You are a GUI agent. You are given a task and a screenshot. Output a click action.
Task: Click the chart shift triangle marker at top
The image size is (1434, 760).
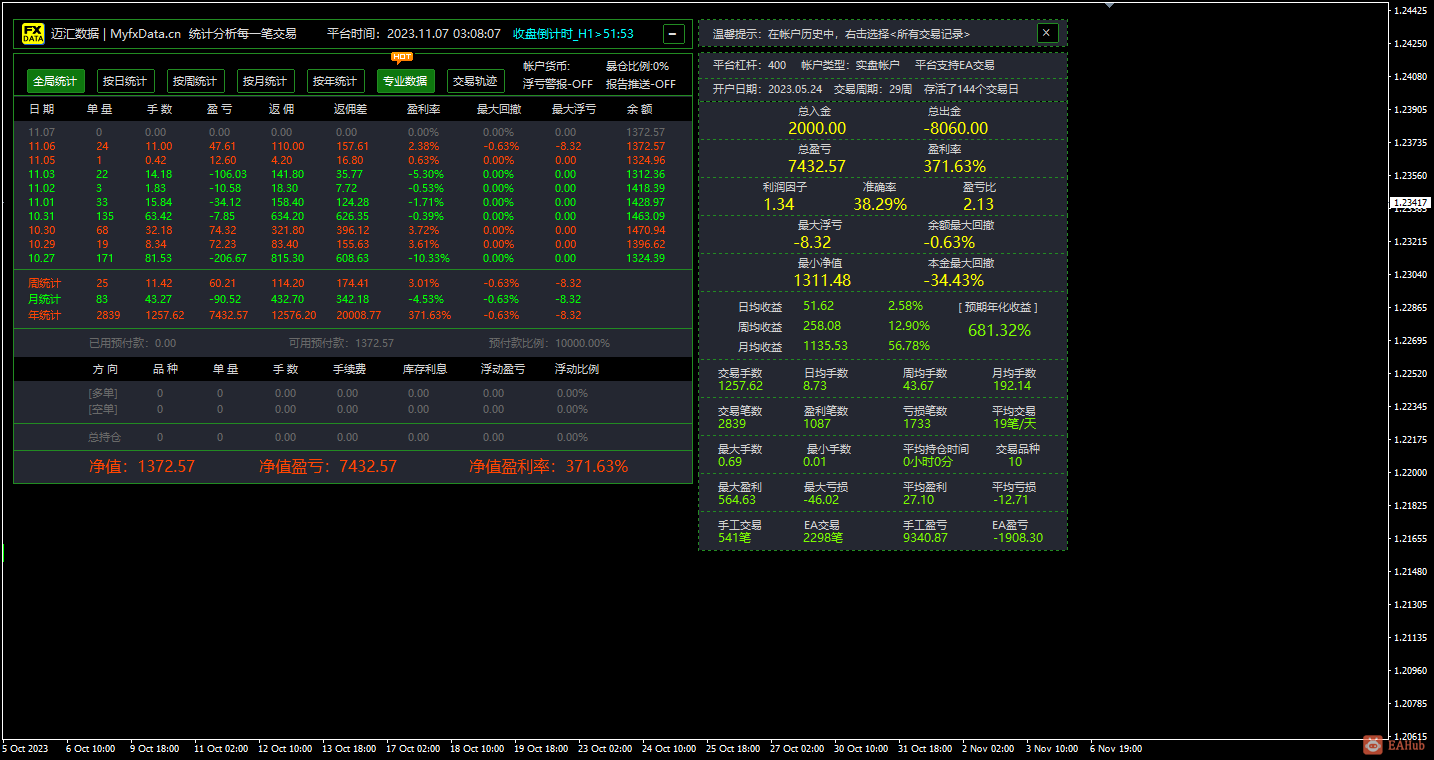click(x=1109, y=5)
